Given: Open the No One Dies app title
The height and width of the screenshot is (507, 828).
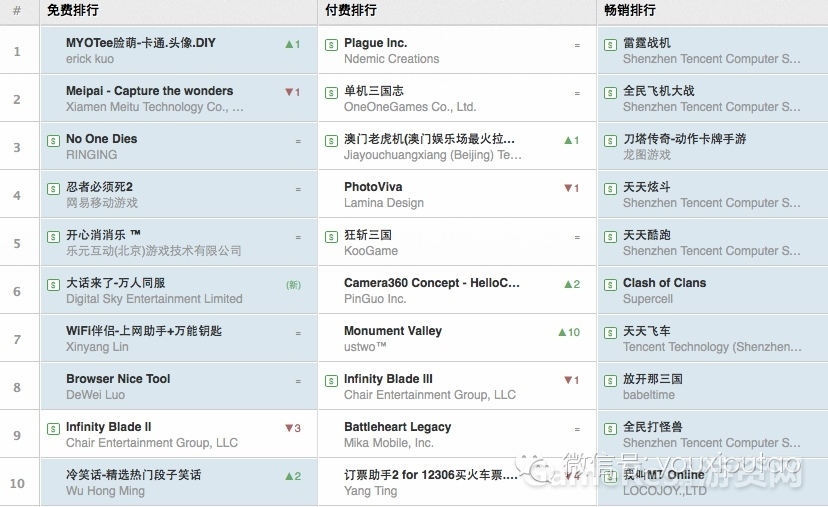Looking at the screenshot, I should click(101, 139).
